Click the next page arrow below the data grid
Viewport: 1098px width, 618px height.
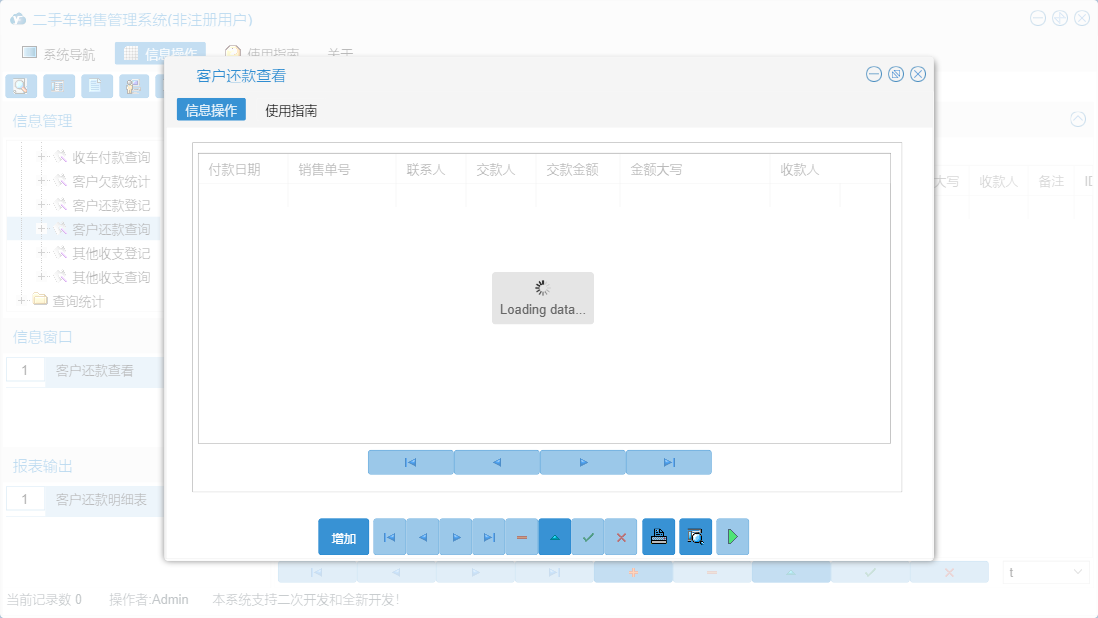(x=582, y=462)
